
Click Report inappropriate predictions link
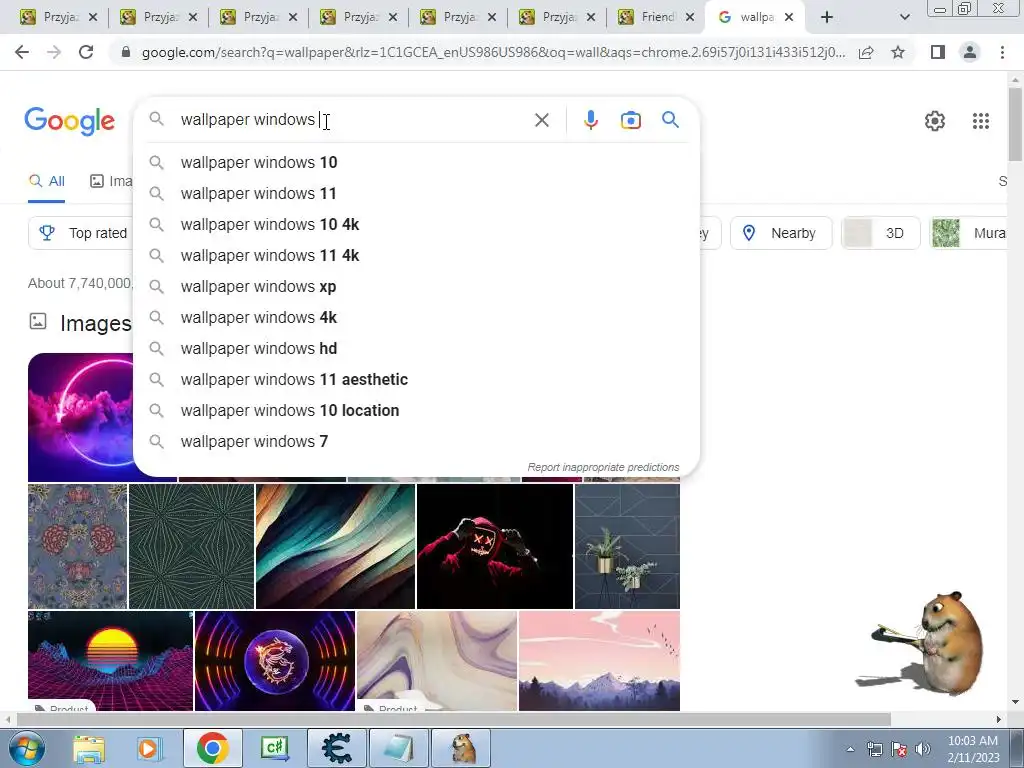click(x=603, y=468)
